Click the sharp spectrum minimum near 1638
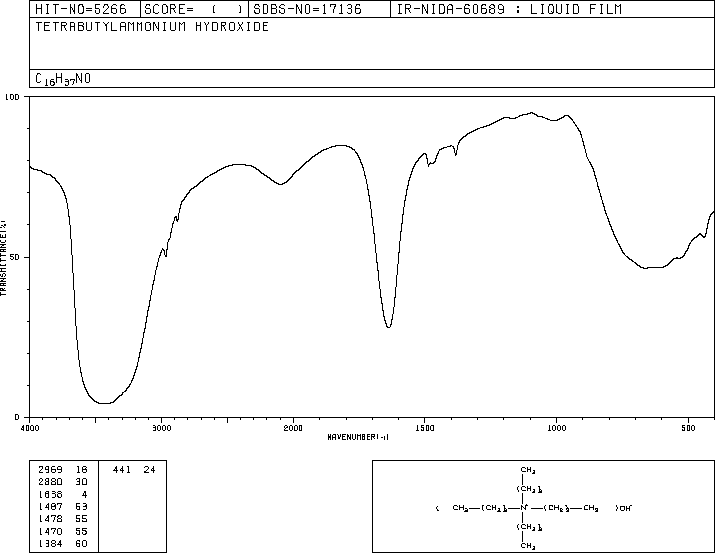Image resolution: width=715 pixels, height=553 pixels. (x=388, y=326)
